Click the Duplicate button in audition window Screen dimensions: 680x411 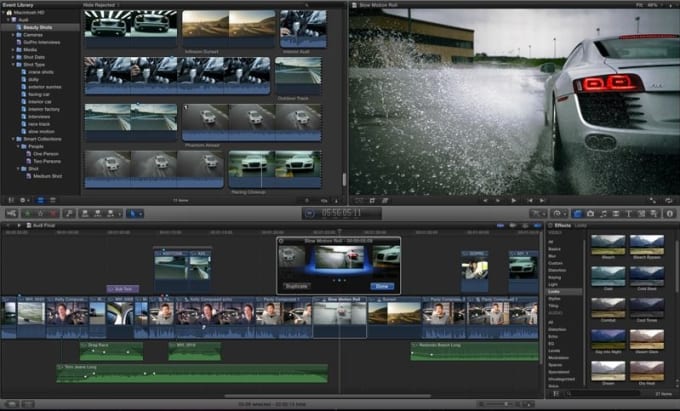tap(297, 286)
